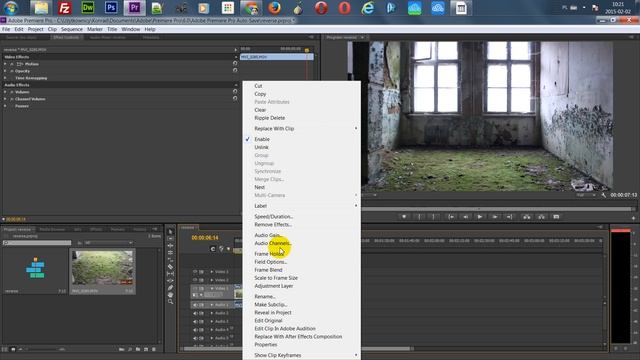Expand the Opacity effect properties

(x=5, y=71)
